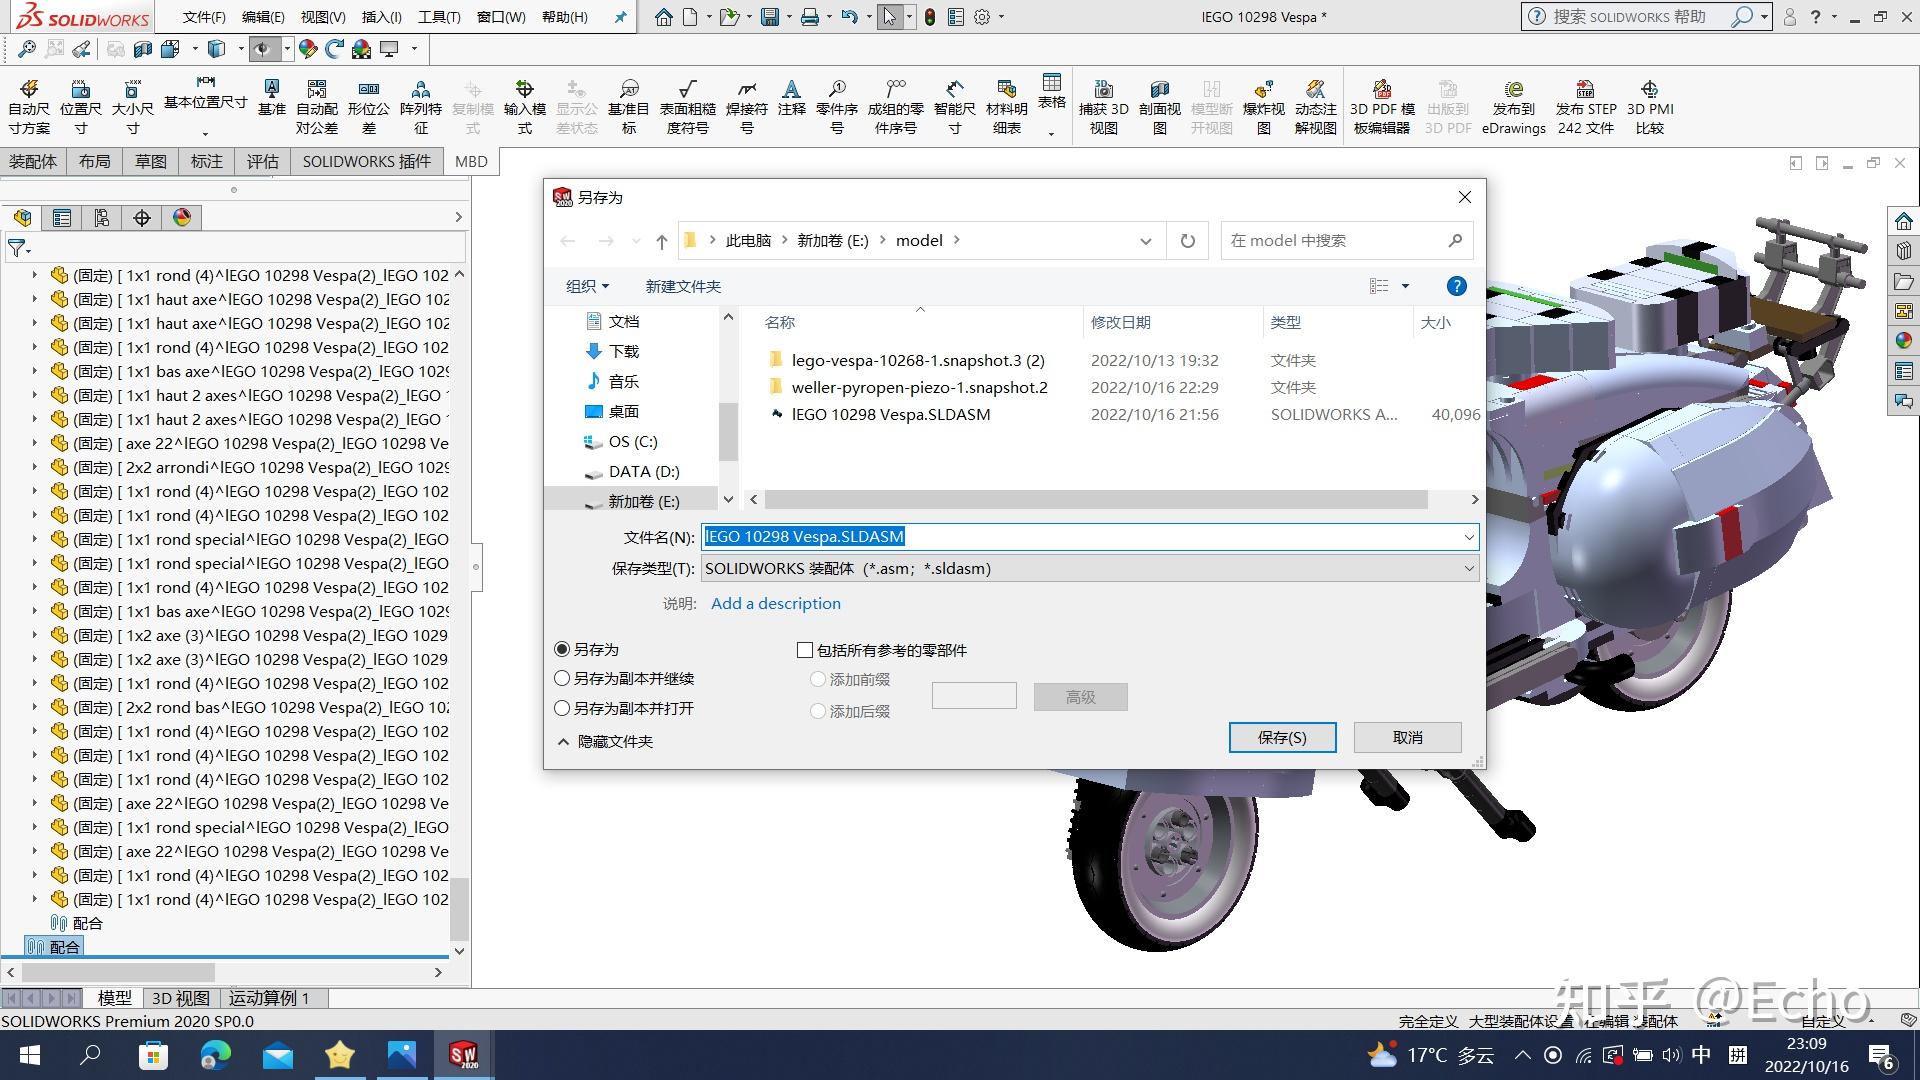The width and height of the screenshot is (1920, 1080).
Task: Click the 新建文件夹 button
Action: [x=683, y=287]
